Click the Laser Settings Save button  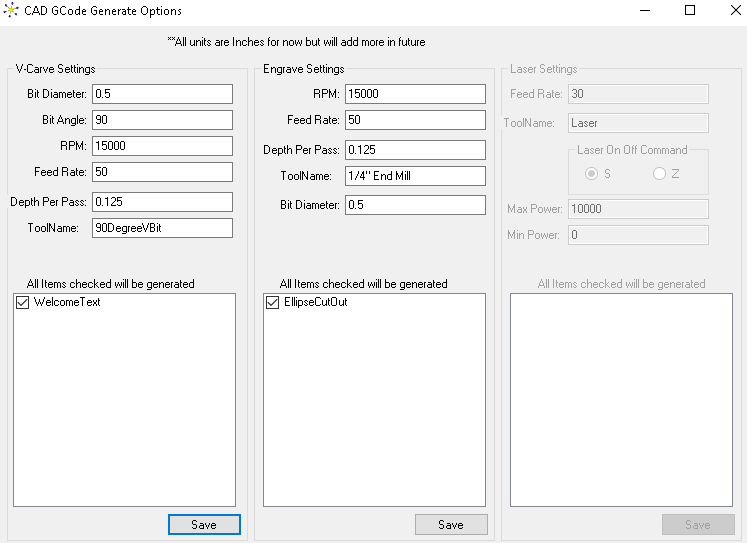point(698,524)
